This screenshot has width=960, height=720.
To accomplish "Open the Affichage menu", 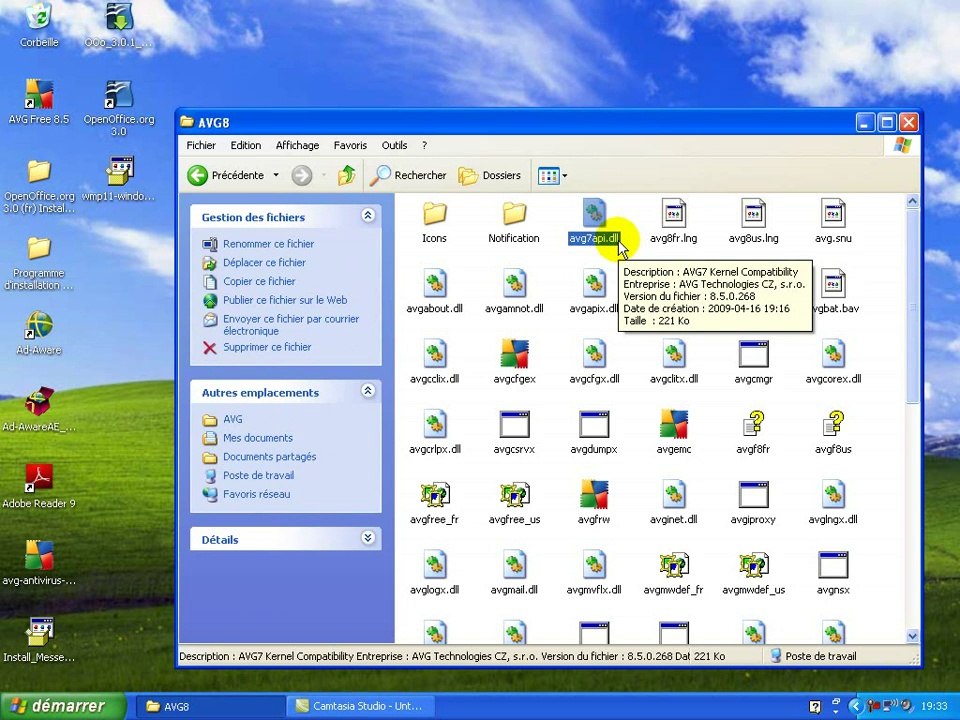I will (297, 145).
